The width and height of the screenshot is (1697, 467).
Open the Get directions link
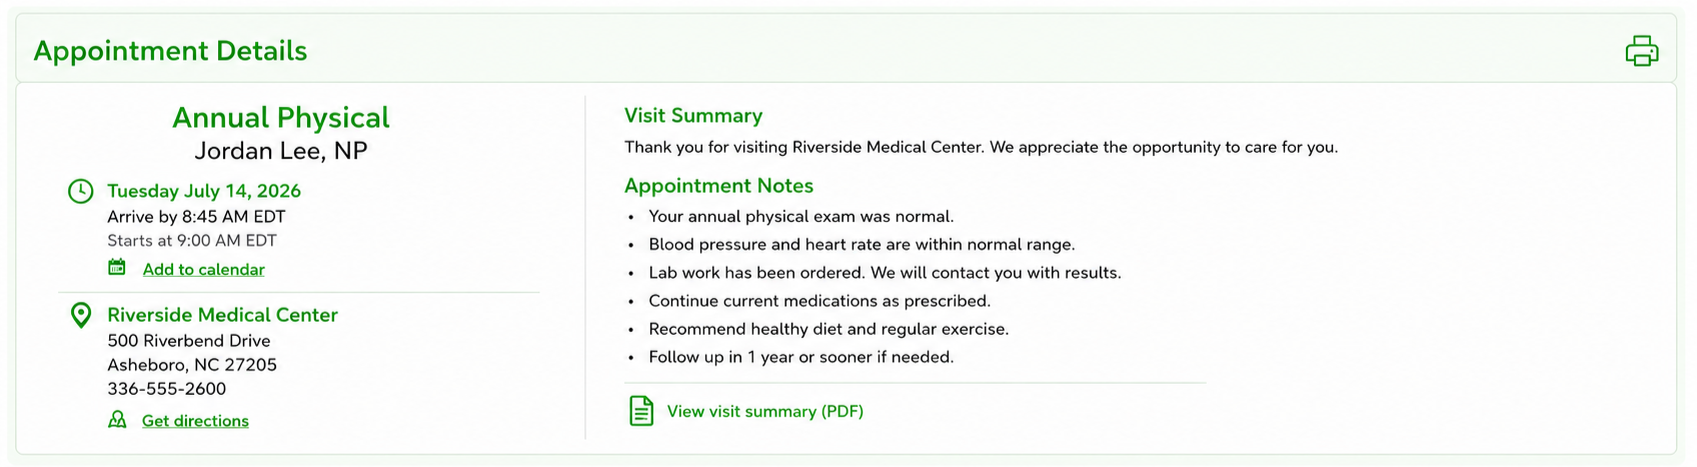point(195,421)
